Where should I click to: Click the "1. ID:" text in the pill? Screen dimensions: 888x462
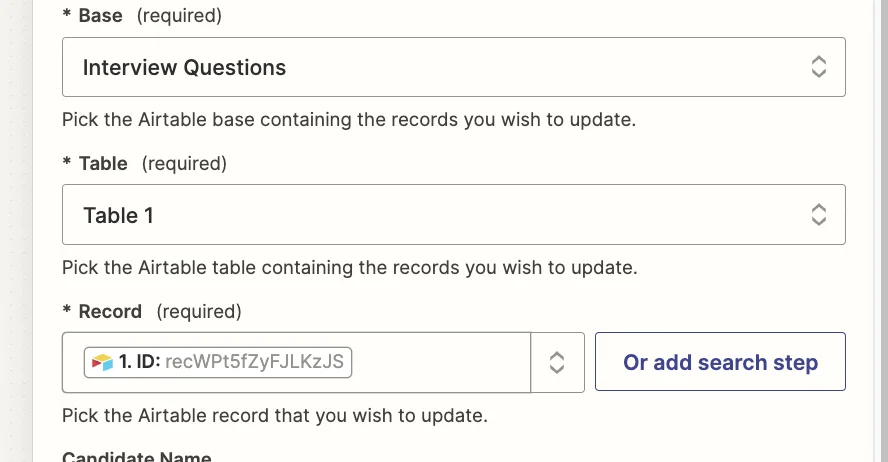(x=141, y=362)
